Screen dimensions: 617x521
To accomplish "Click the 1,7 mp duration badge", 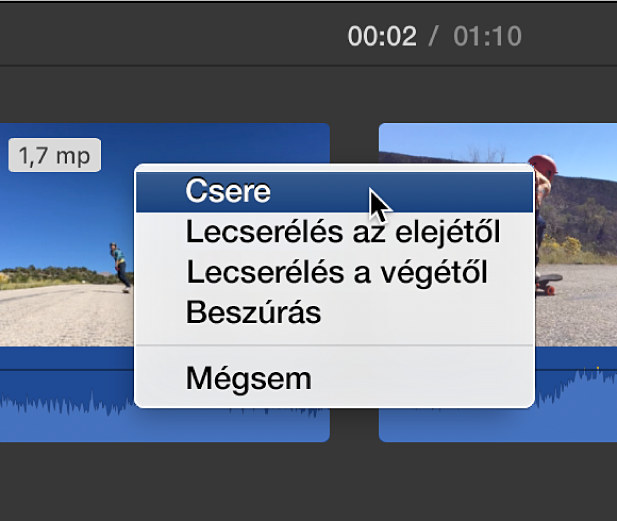I will [55, 155].
